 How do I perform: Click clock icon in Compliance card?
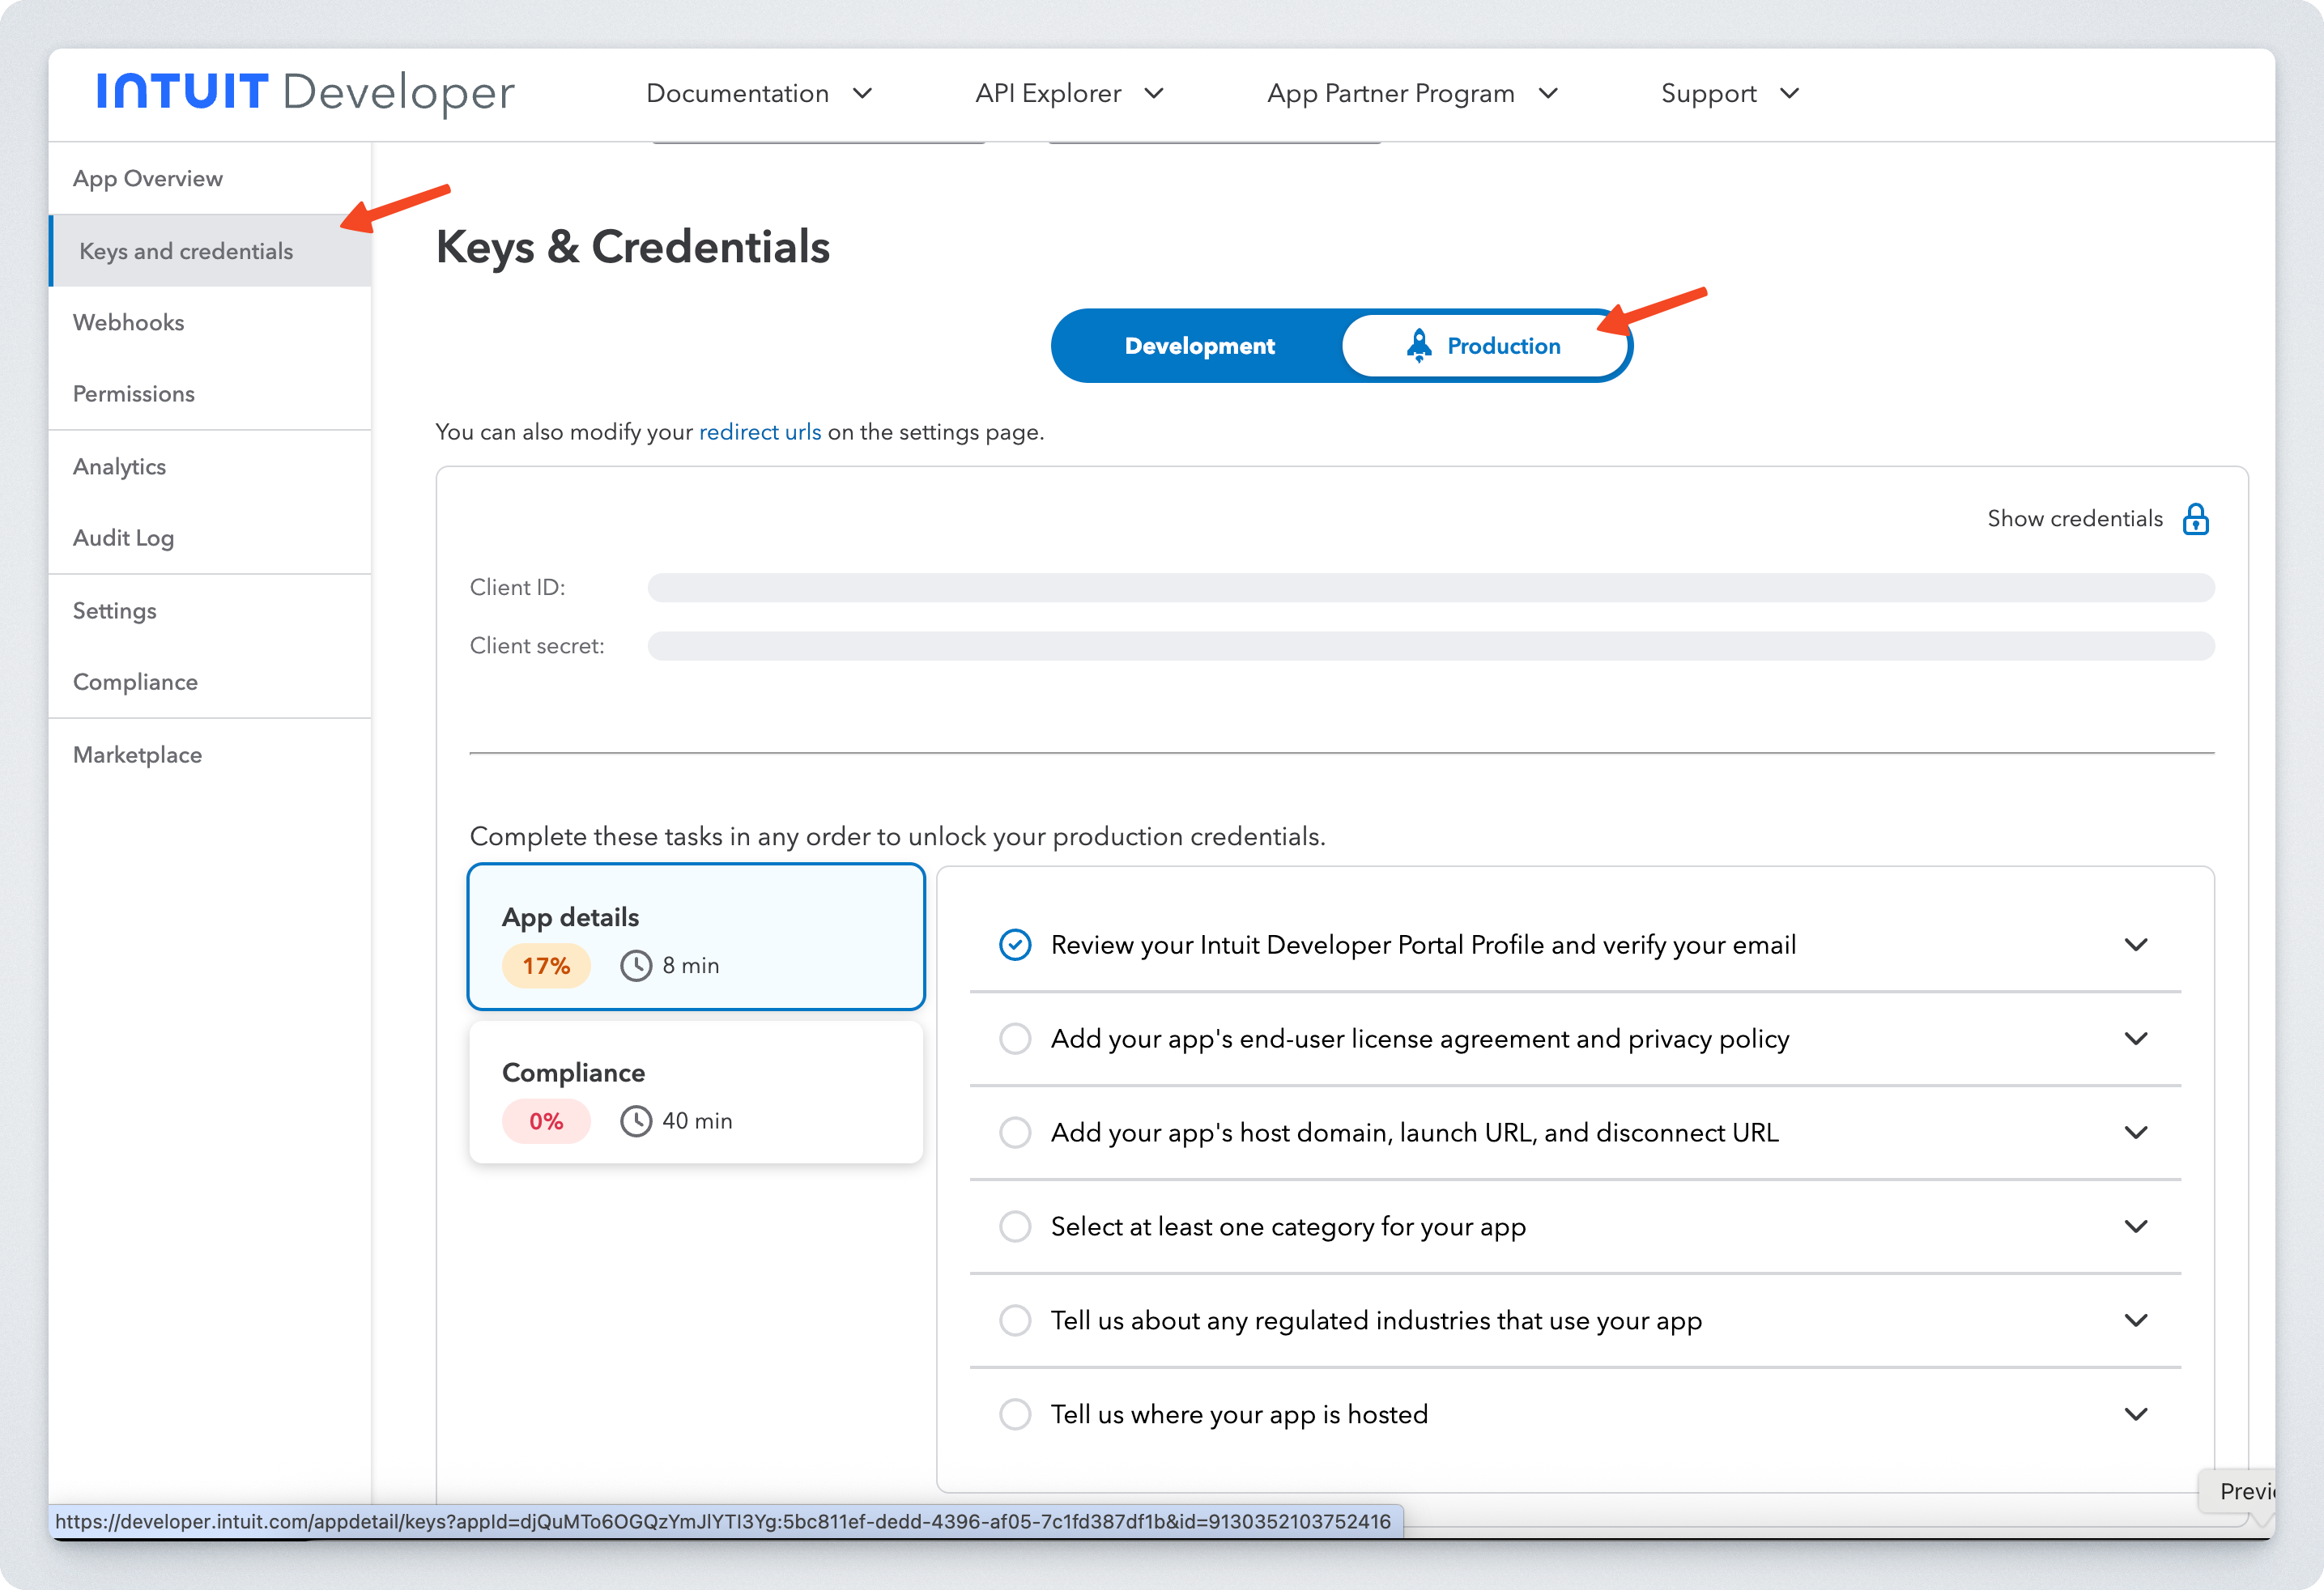pos(636,1121)
